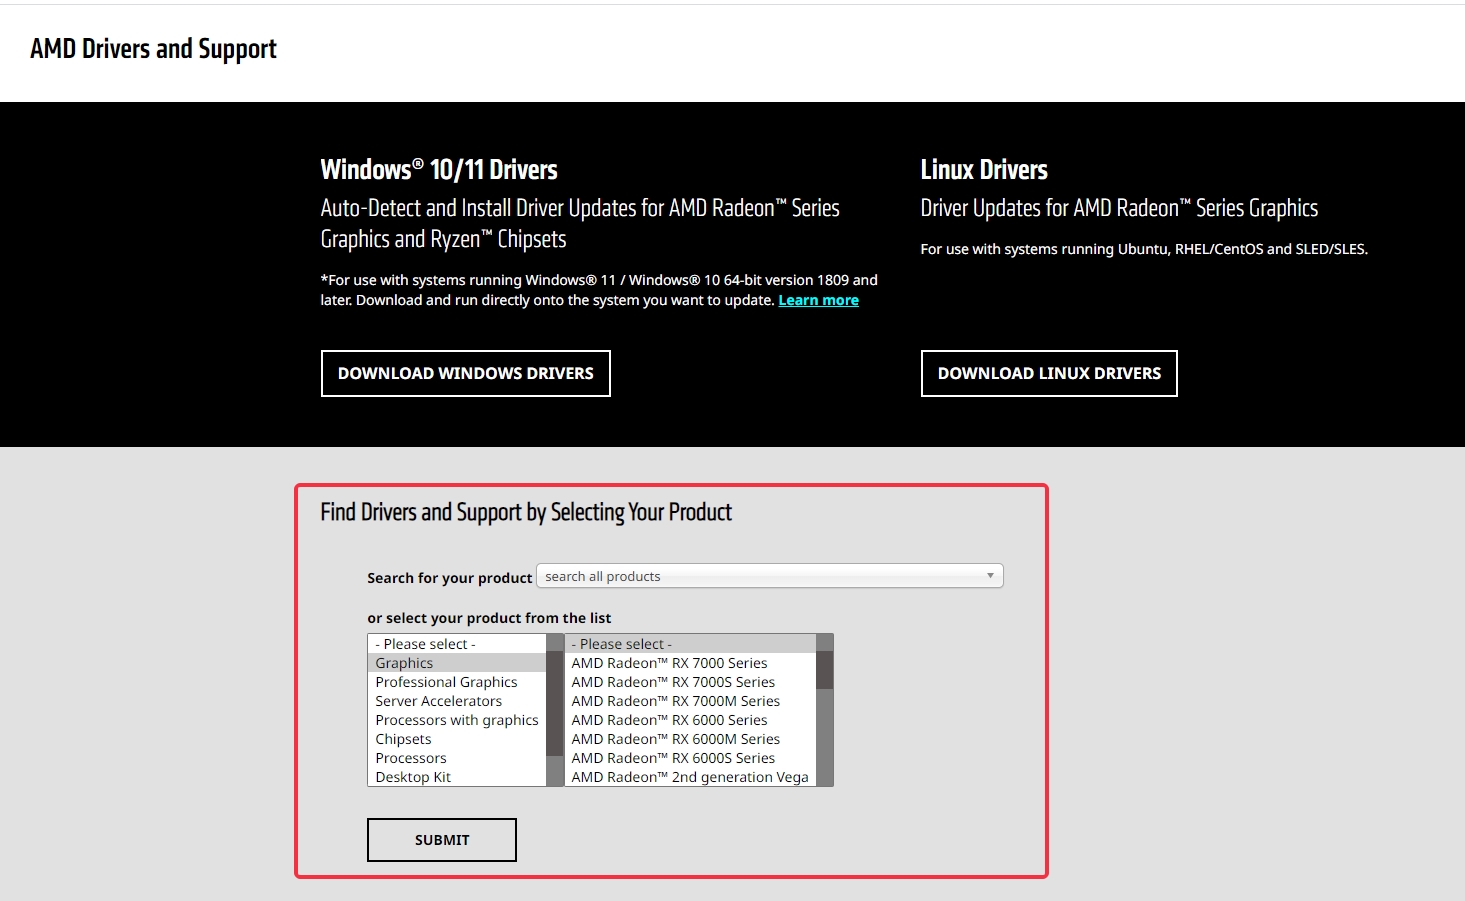Image resolution: width=1465 pixels, height=901 pixels.
Task: Select AMD Radeon RX 7000S Series
Action: point(690,682)
